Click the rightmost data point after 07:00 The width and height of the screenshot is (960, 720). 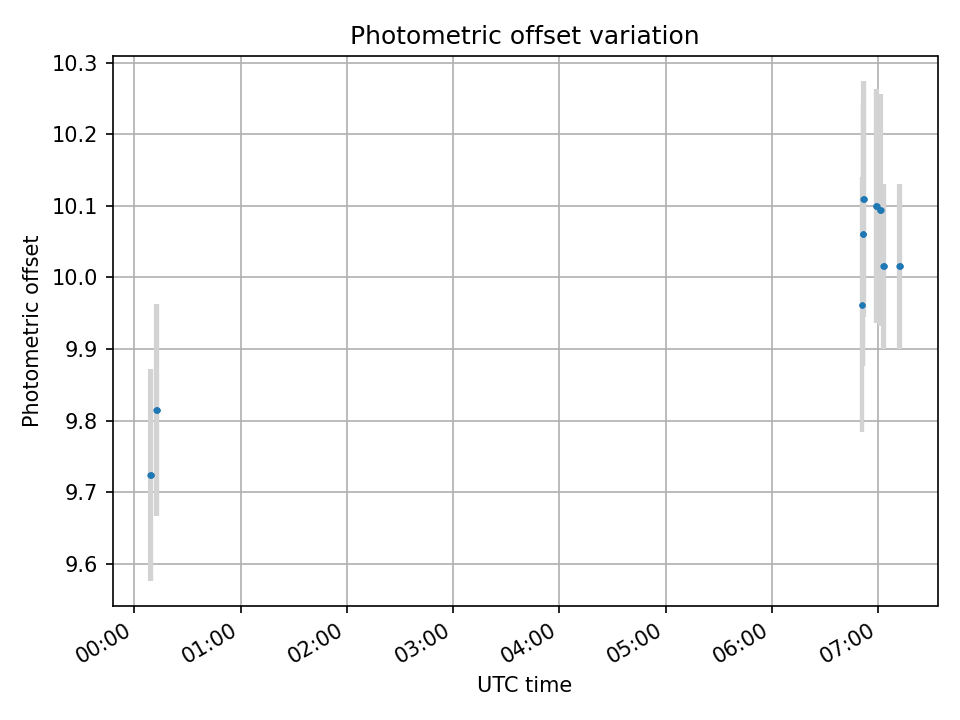coord(899,266)
